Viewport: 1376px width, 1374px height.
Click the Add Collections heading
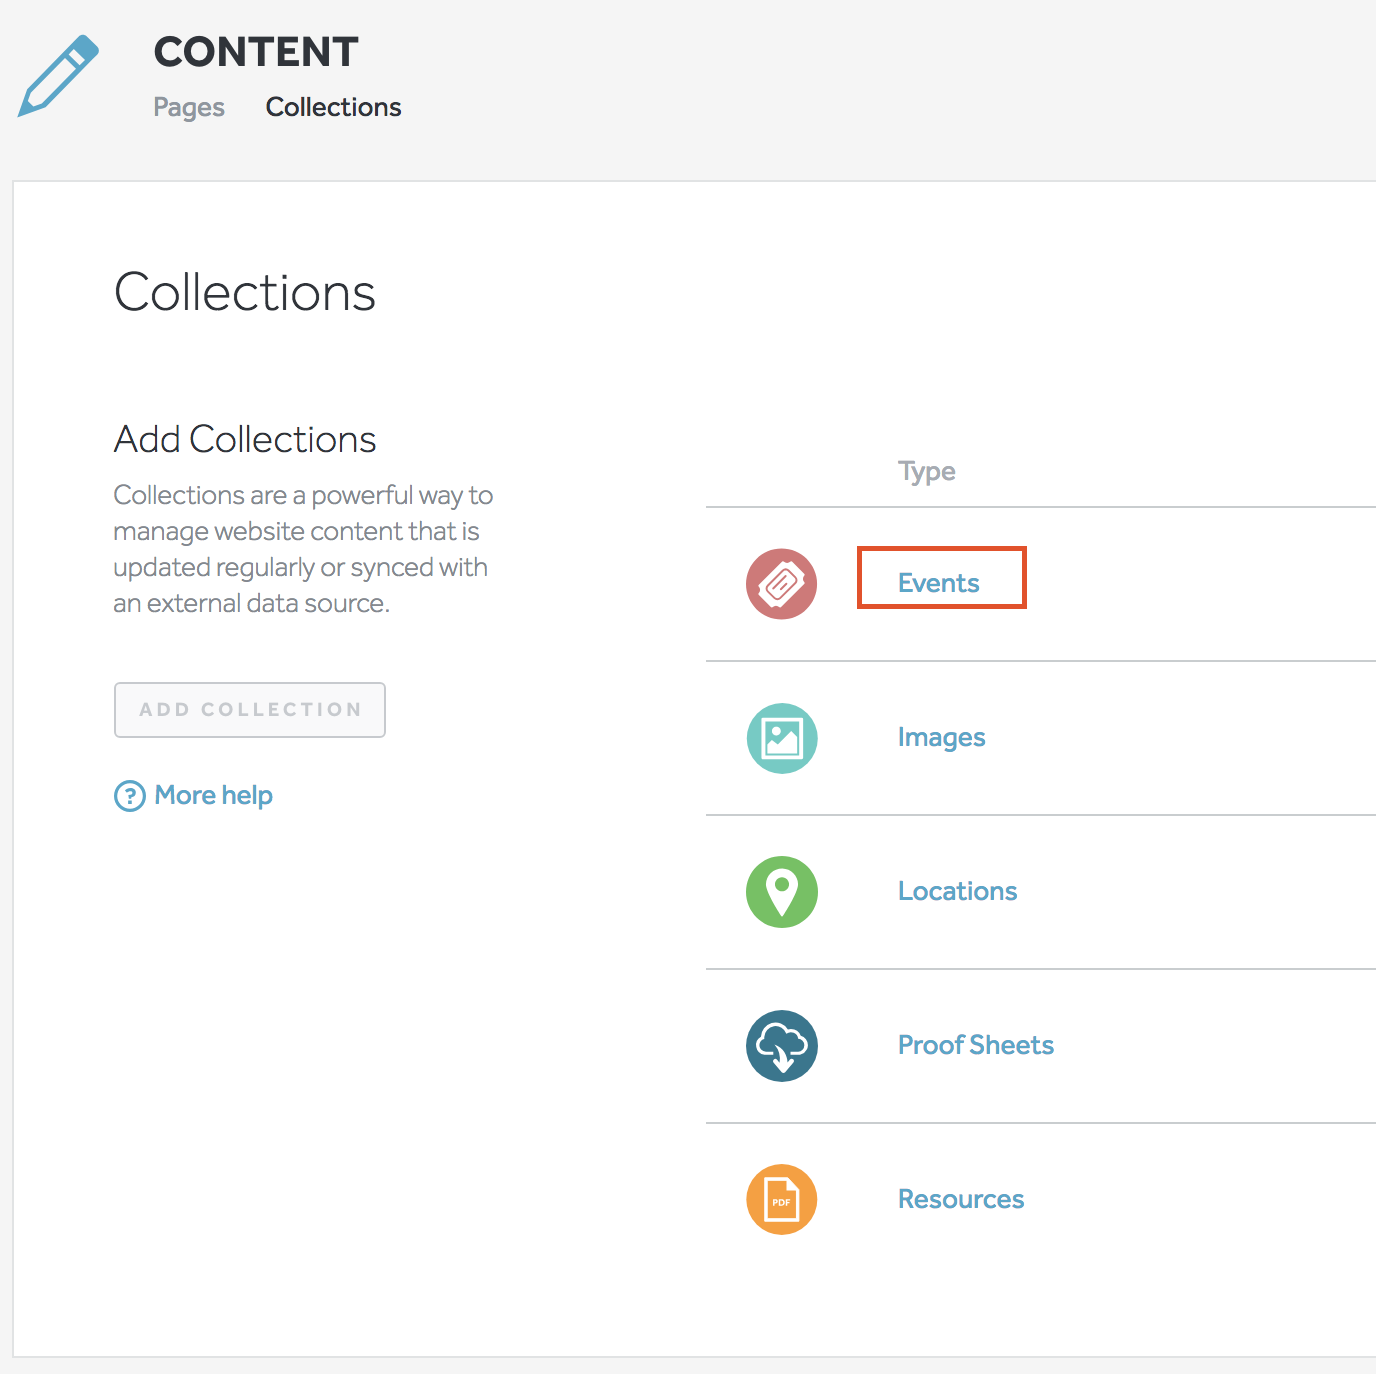(x=245, y=439)
